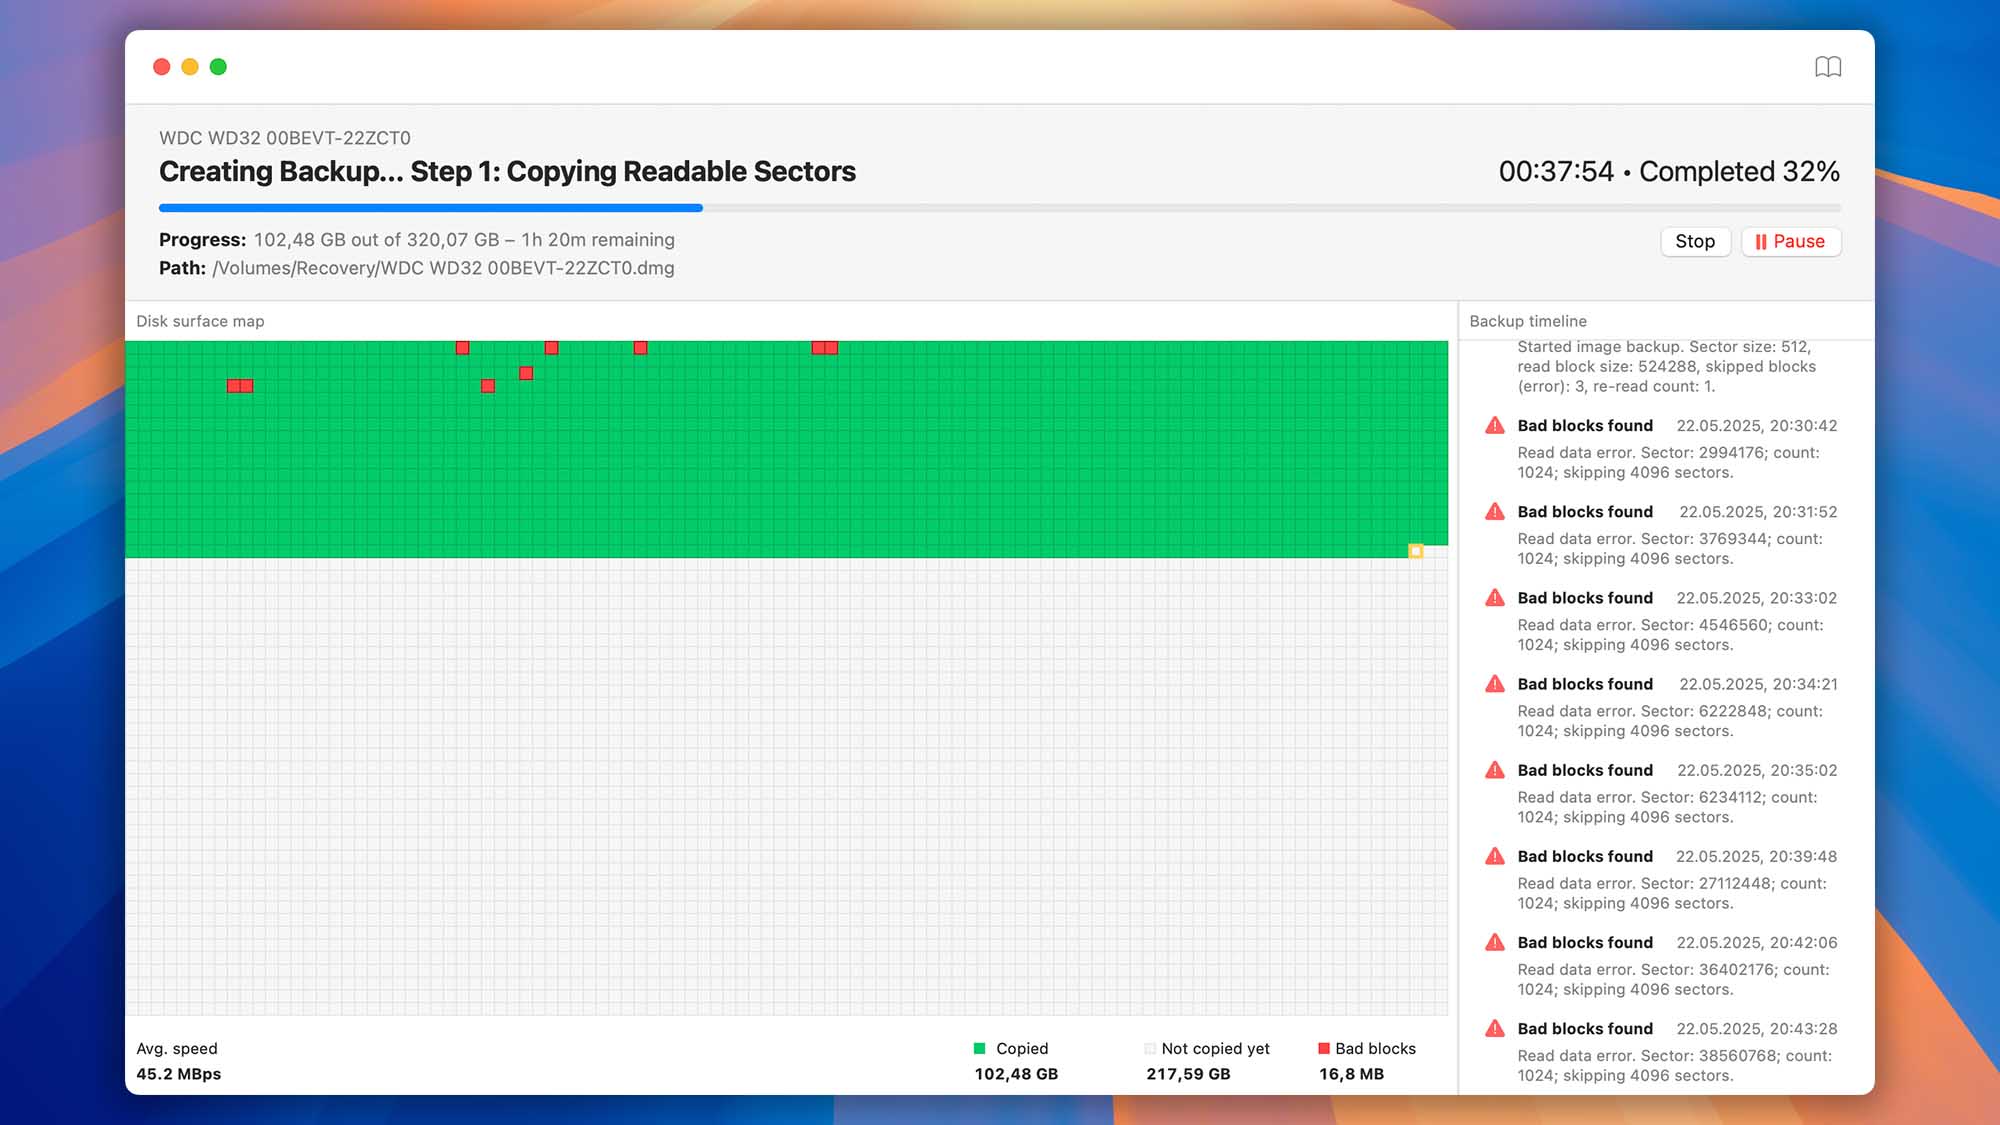Click the 'Started image backup' log entry
The image size is (2000, 1125).
click(x=1666, y=366)
